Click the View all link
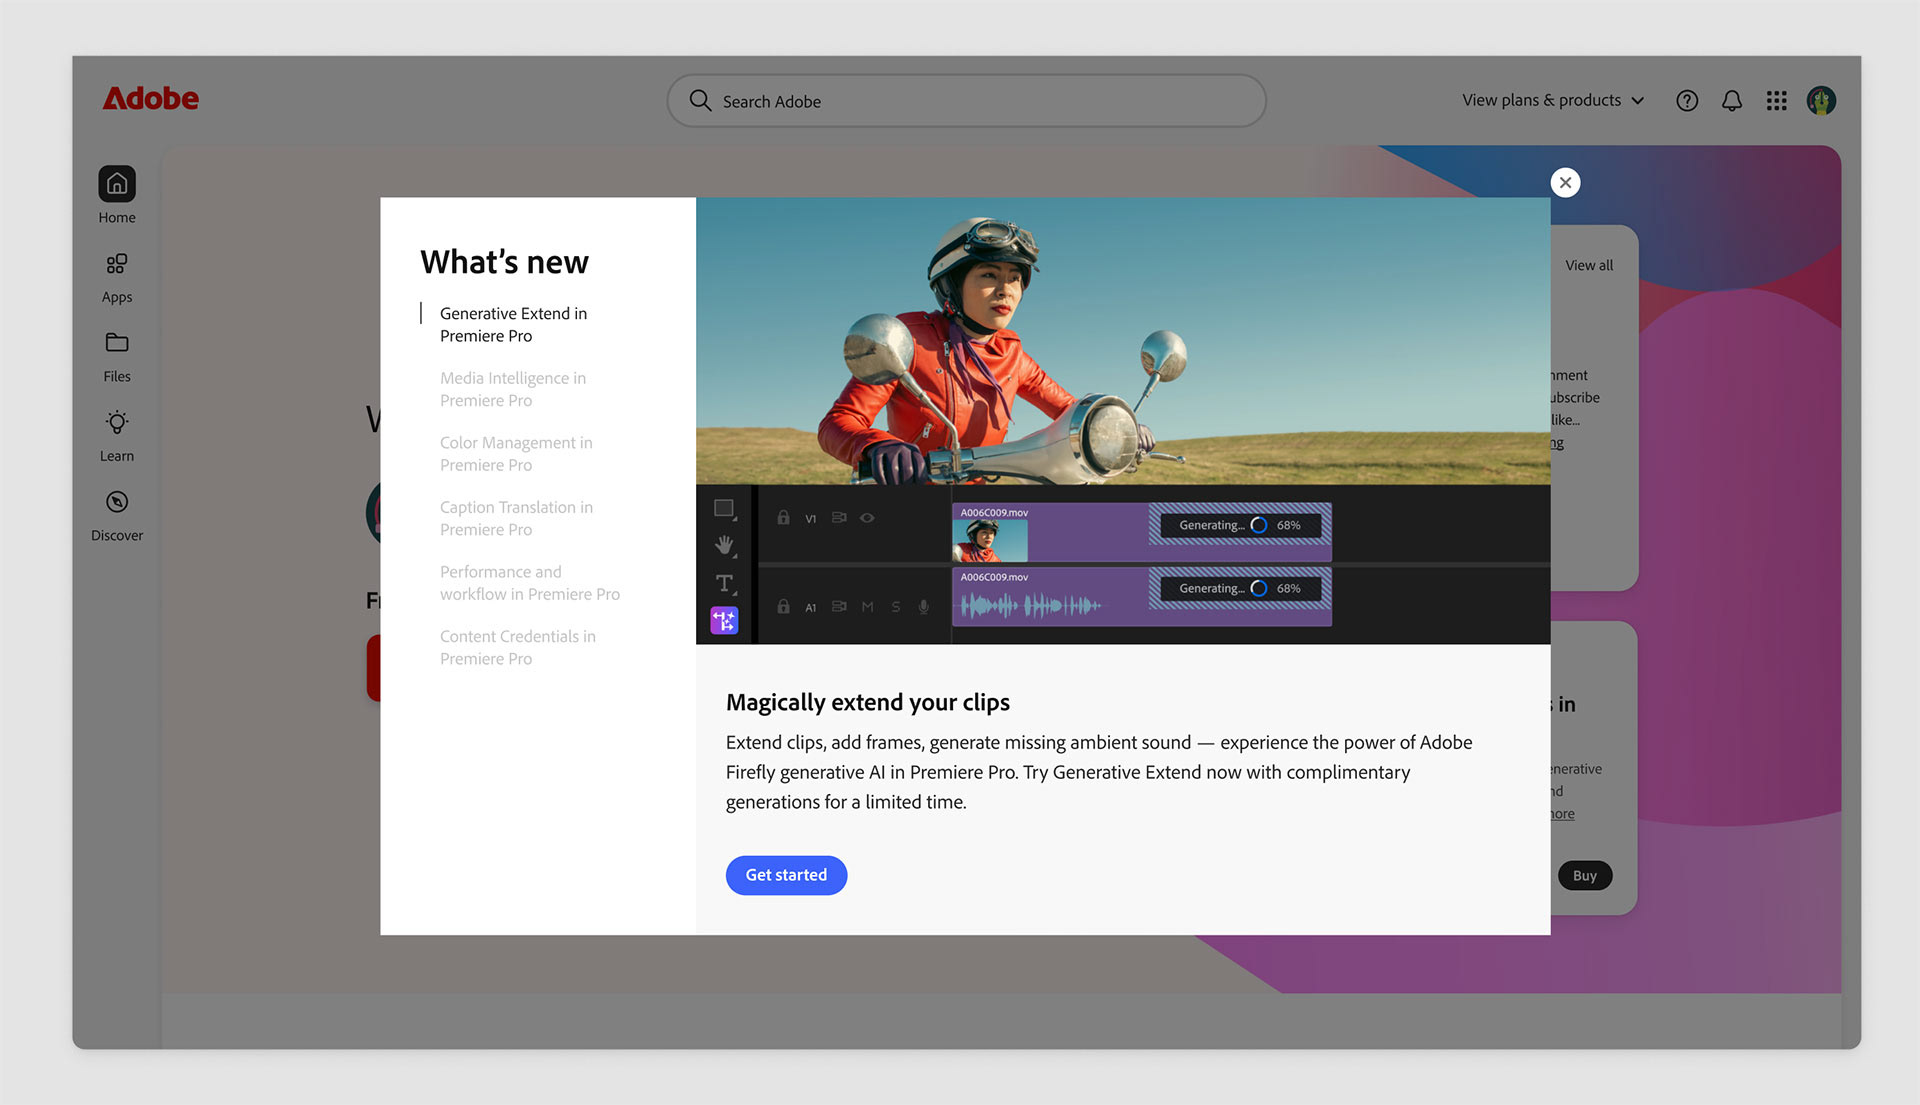Image resolution: width=1920 pixels, height=1105 pixels. click(x=1589, y=265)
